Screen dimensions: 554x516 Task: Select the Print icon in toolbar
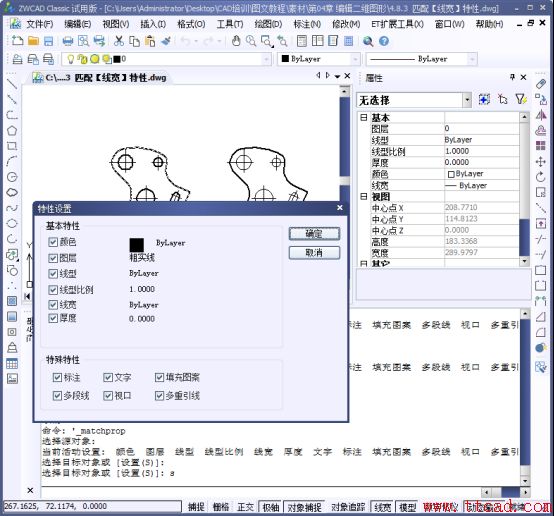click(67, 41)
